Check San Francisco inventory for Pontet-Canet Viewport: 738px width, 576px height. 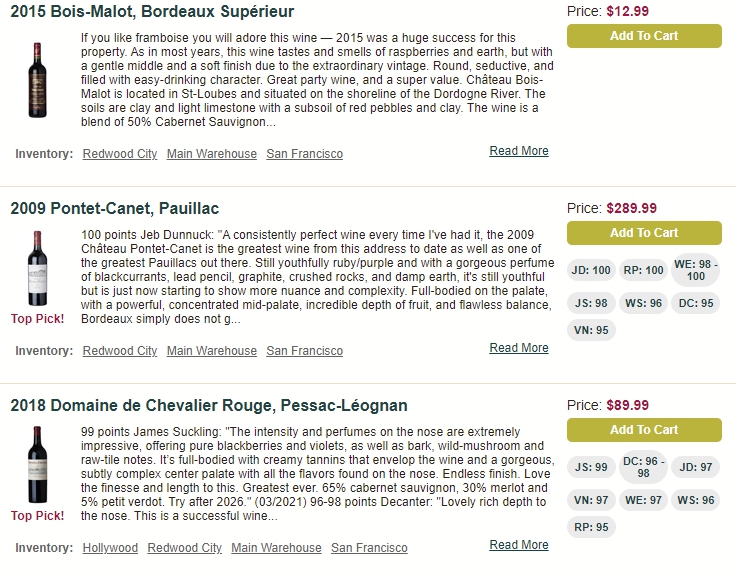(x=305, y=351)
